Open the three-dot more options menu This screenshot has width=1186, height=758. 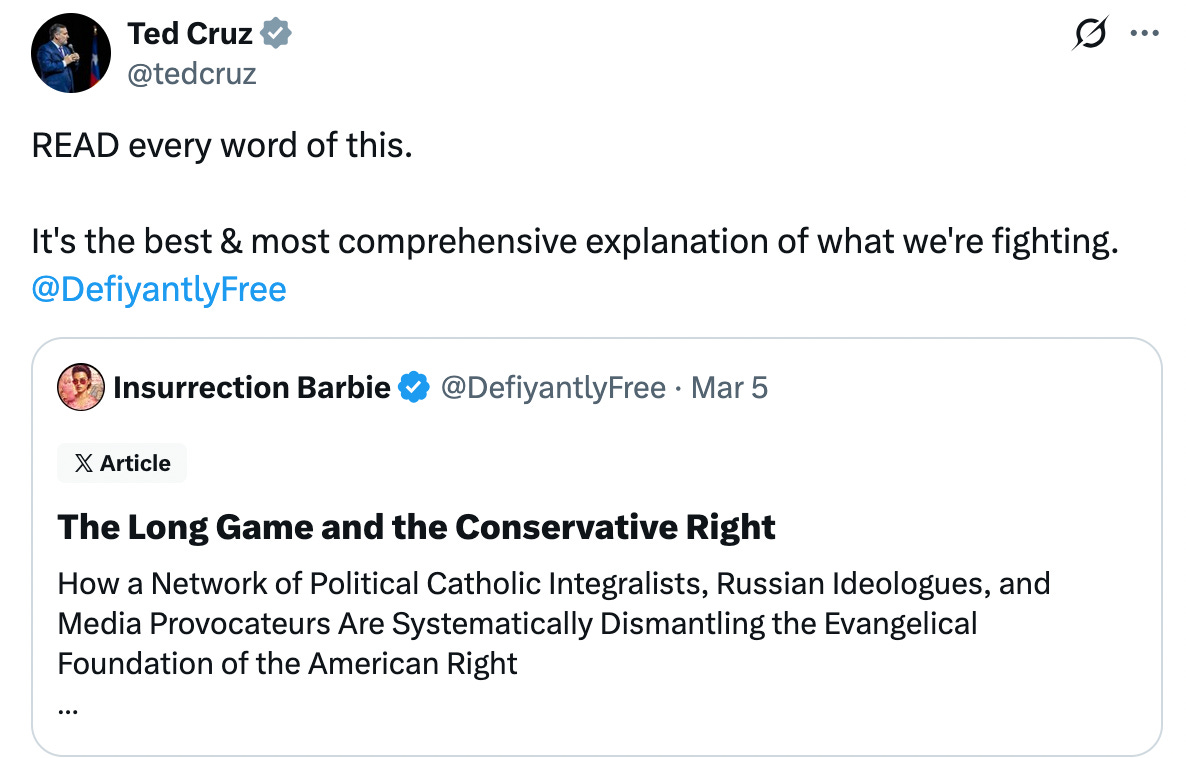[x=1143, y=33]
